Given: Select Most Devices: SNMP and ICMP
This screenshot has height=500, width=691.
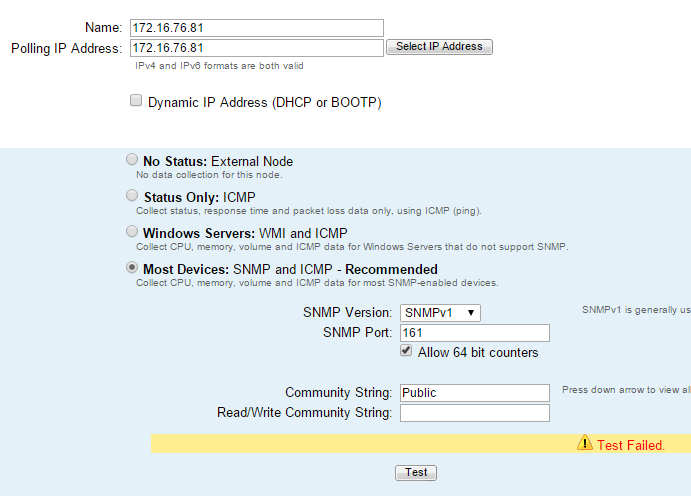Looking at the screenshot, I should (x=132, y=267).
